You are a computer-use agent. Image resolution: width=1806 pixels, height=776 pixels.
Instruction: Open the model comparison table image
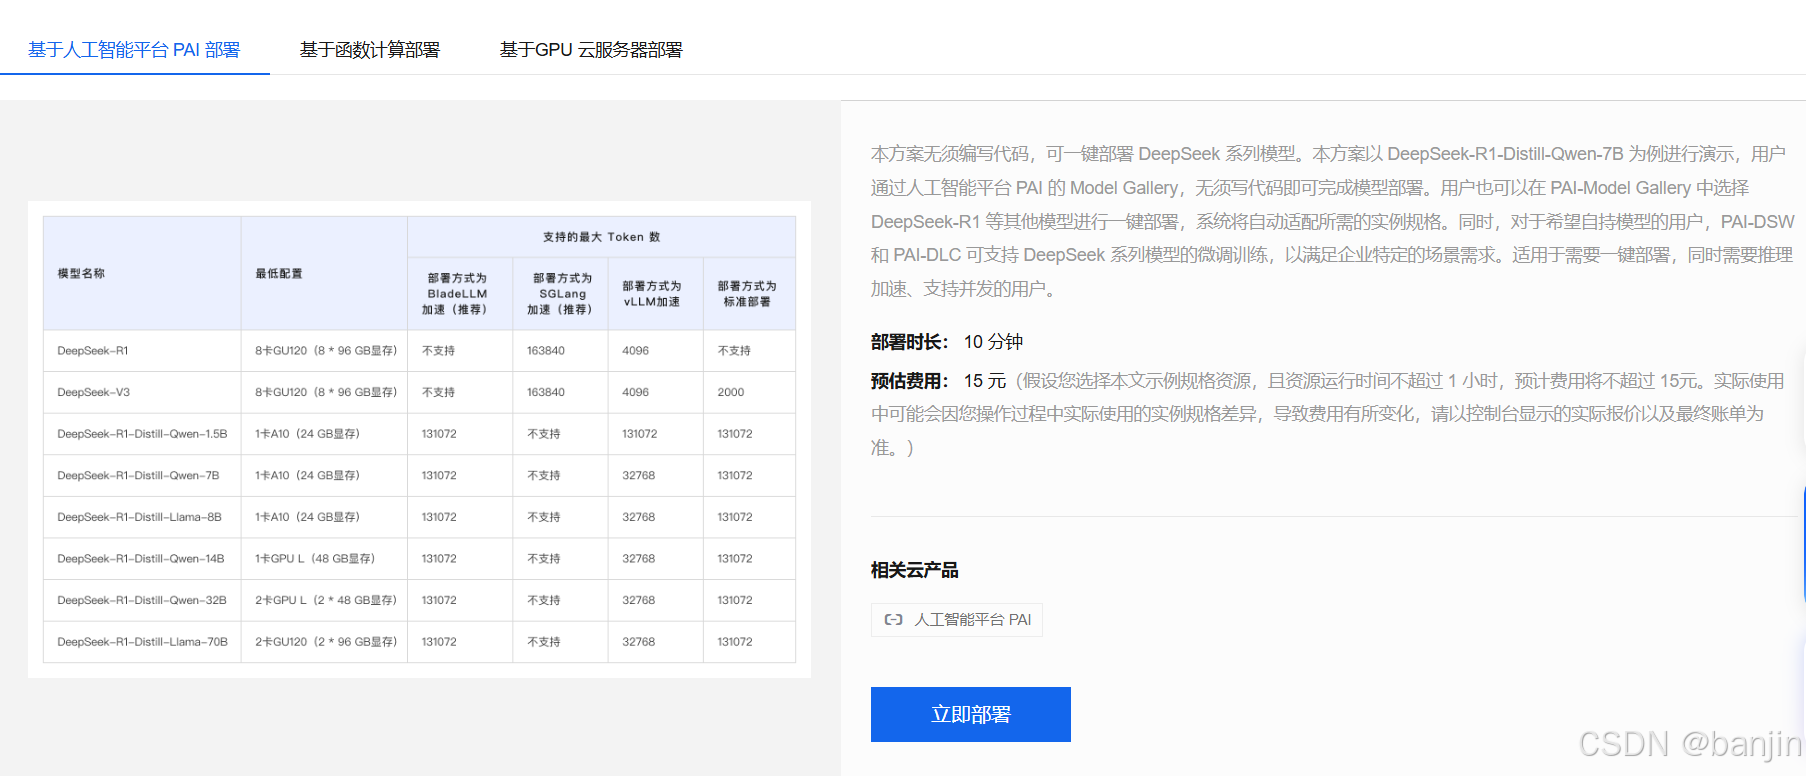[x=419, y=439]
